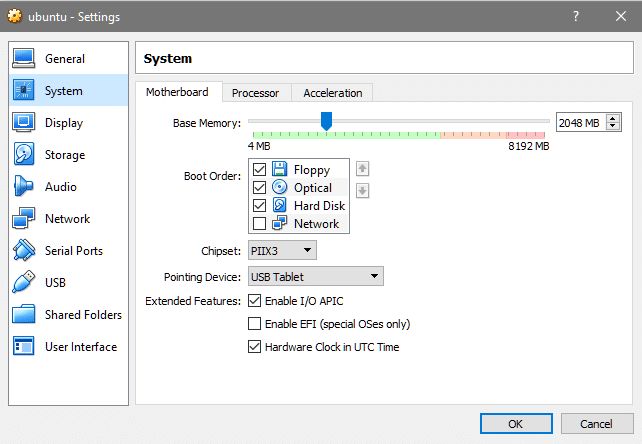
Task: Open the USB settings category
Action: [68, 282]
